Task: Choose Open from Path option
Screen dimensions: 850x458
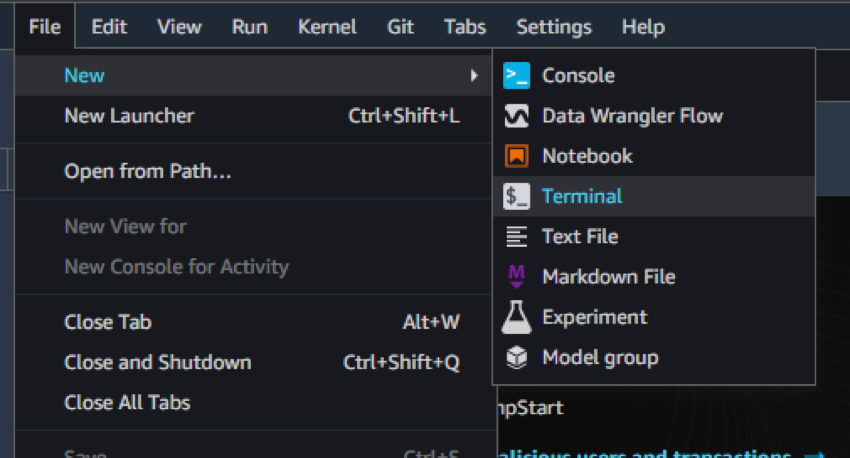Action: [148, 171]
